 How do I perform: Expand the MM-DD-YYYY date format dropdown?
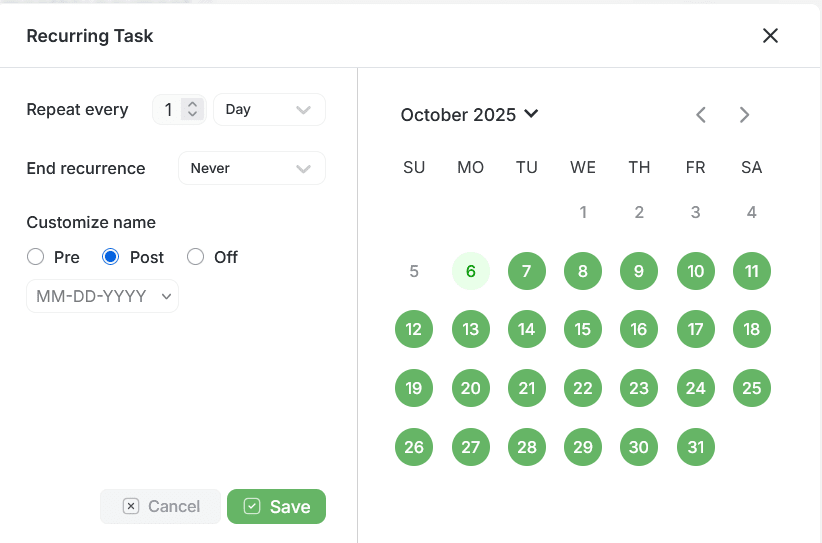tap(103, 296)
